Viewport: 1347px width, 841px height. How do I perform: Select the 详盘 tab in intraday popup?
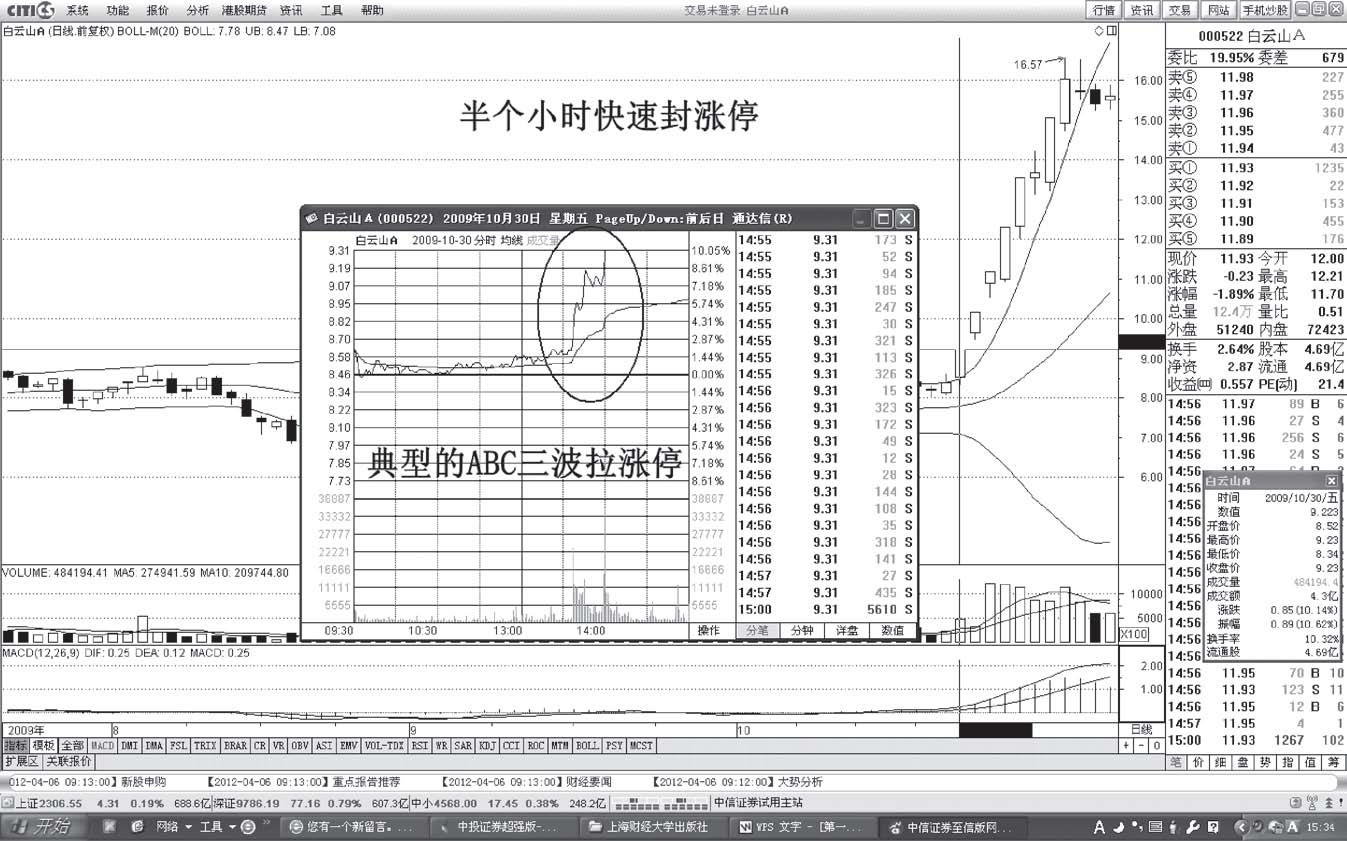click(847, 630)
